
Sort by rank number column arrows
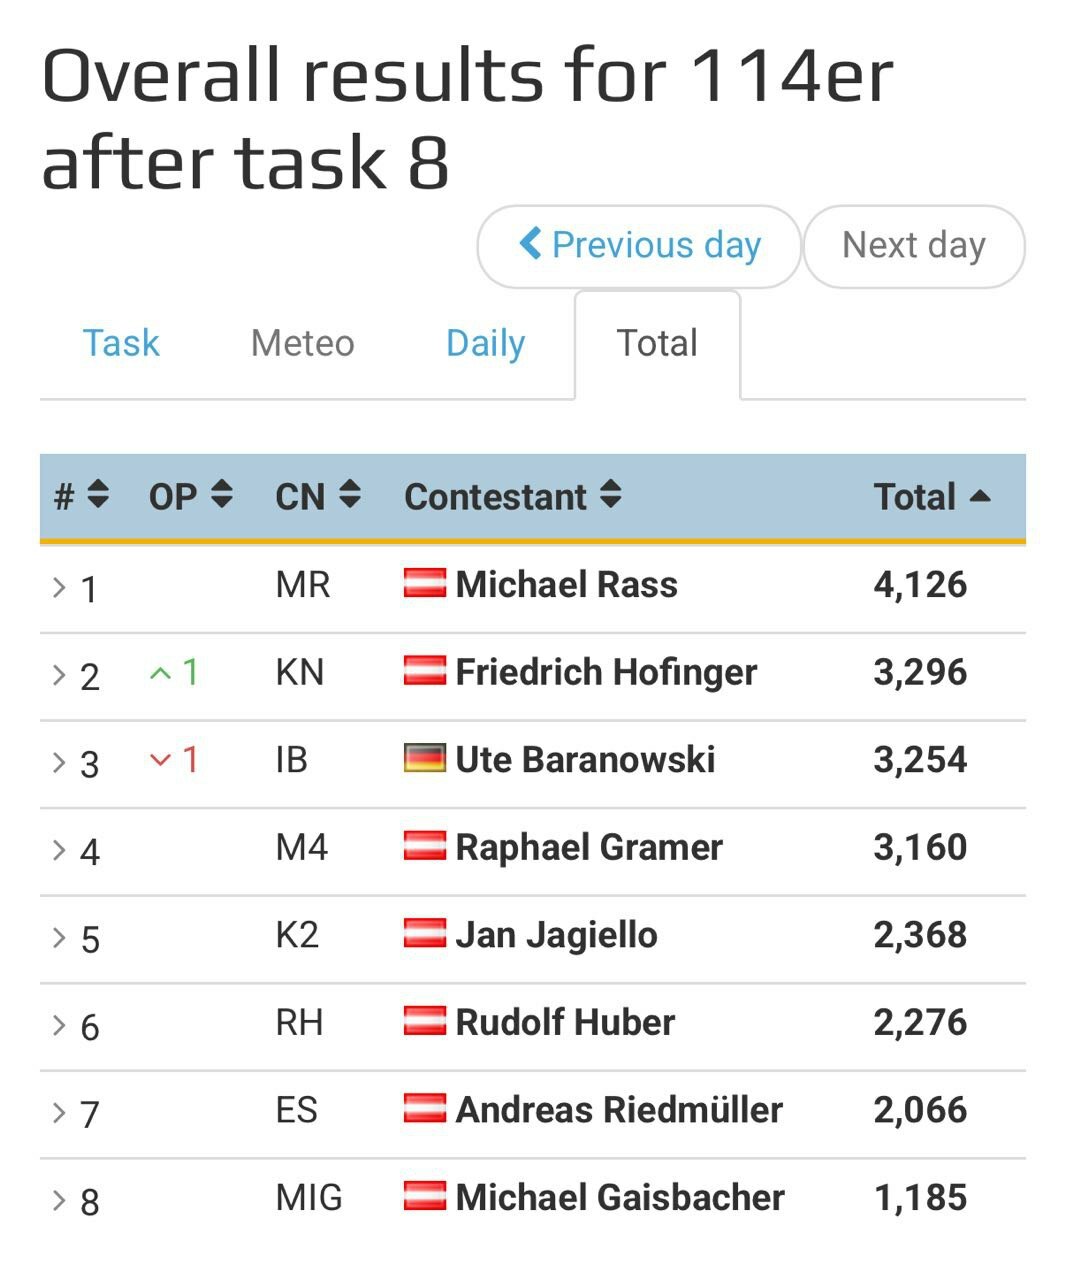coord(98,495)
